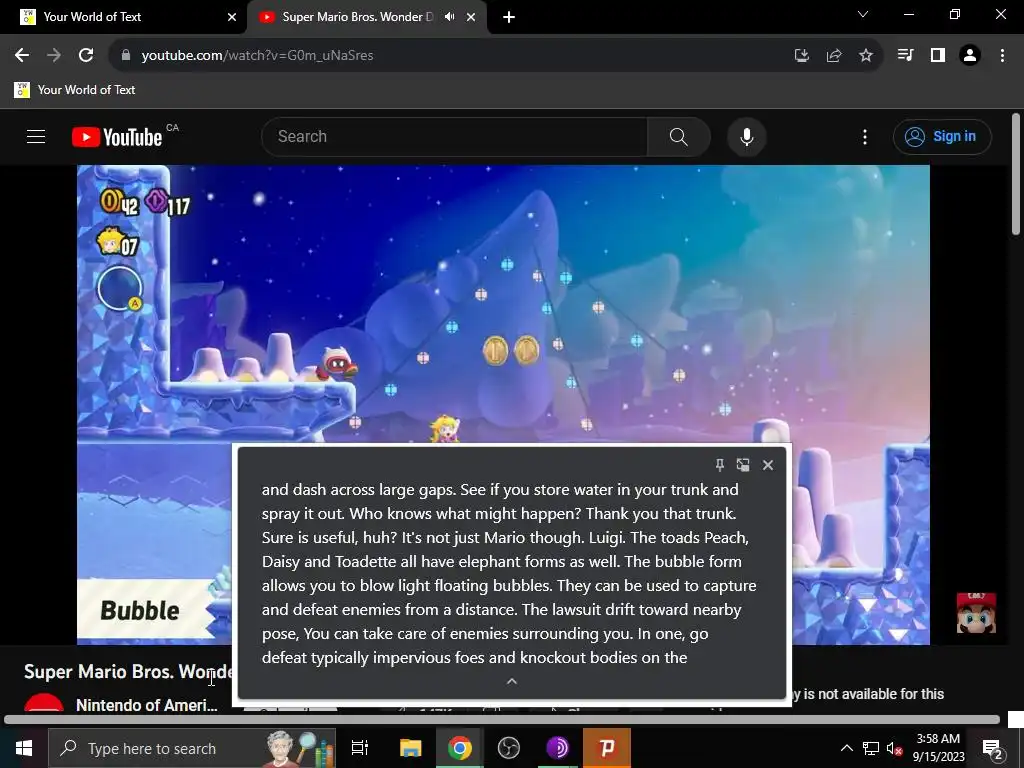Click the muted volume tray icon
Image resolution: width=1024 pixels, height=768 pixels.
[894, 748]
